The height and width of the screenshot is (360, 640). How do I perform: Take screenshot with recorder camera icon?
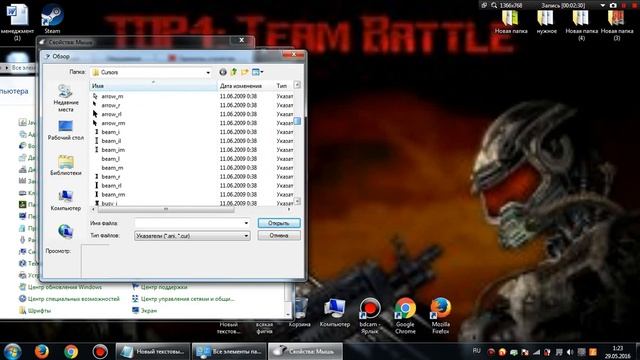point(613,5)
